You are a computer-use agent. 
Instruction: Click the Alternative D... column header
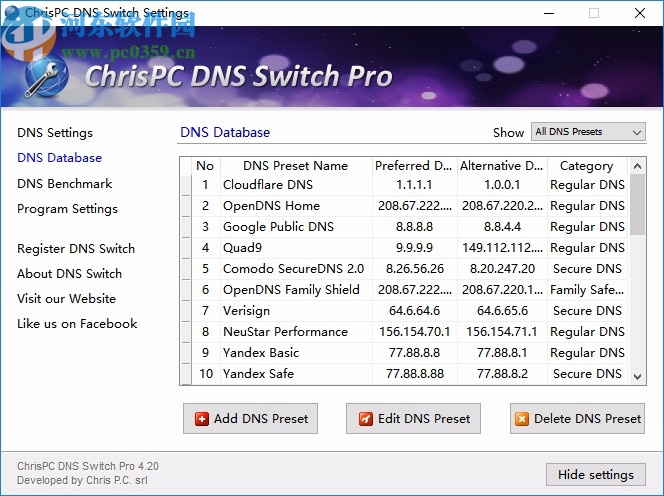point(502,166)
